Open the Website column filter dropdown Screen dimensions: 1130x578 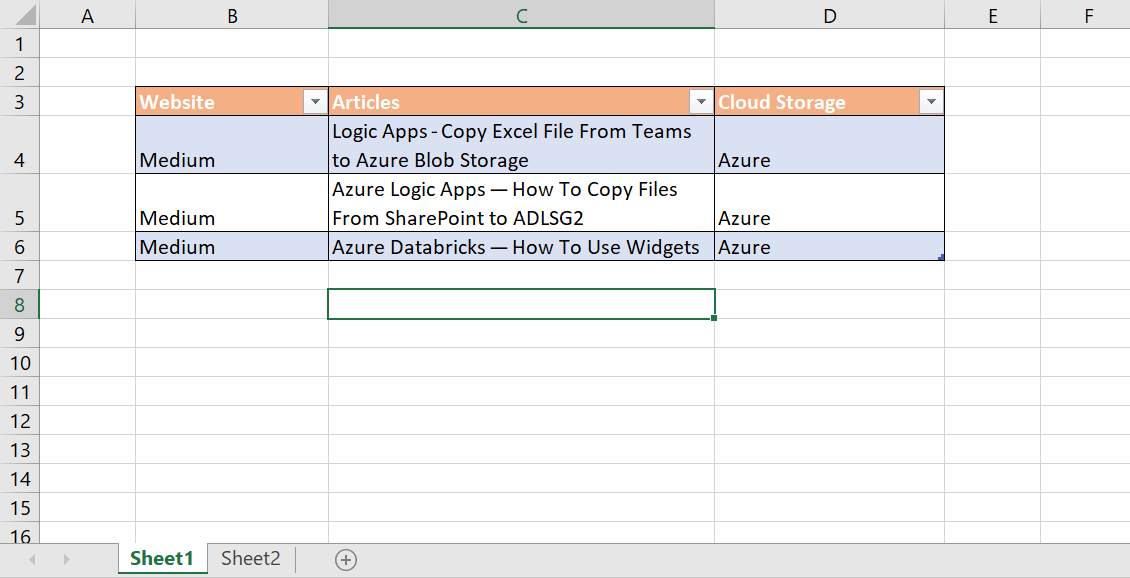click(315, 101)
